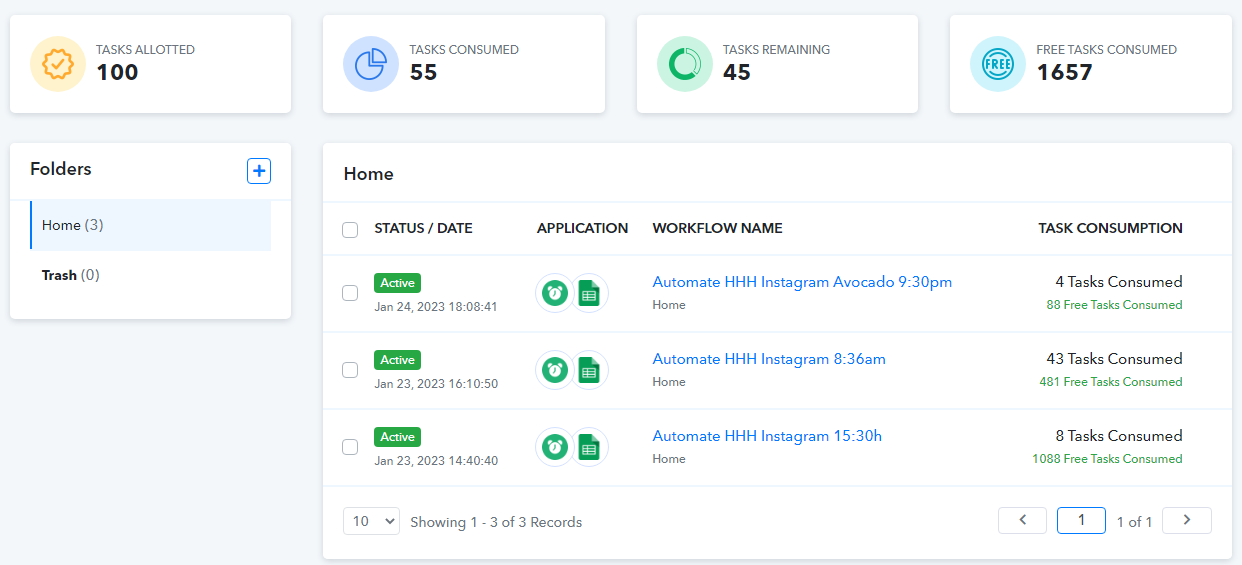Click the page number input field
This screenshot has width=1242, height=565.
point(1081,520)
